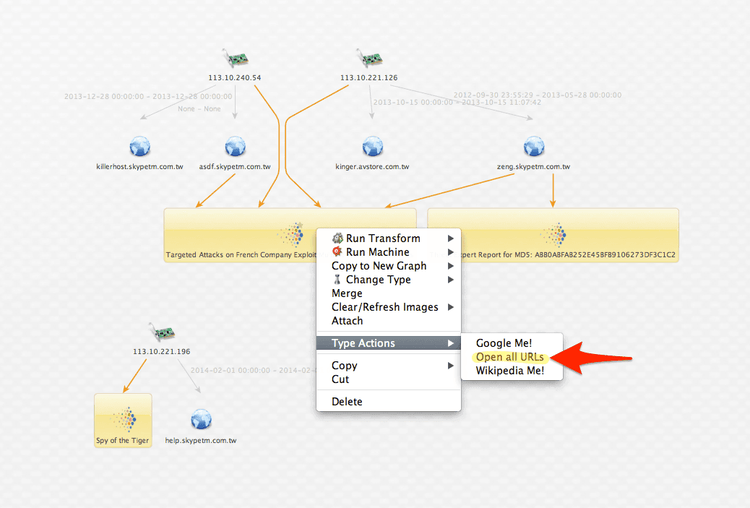Select the 113.10.221.126 network card icon
The width and height of the screenshot is (750, 508).
coord(368,58)
